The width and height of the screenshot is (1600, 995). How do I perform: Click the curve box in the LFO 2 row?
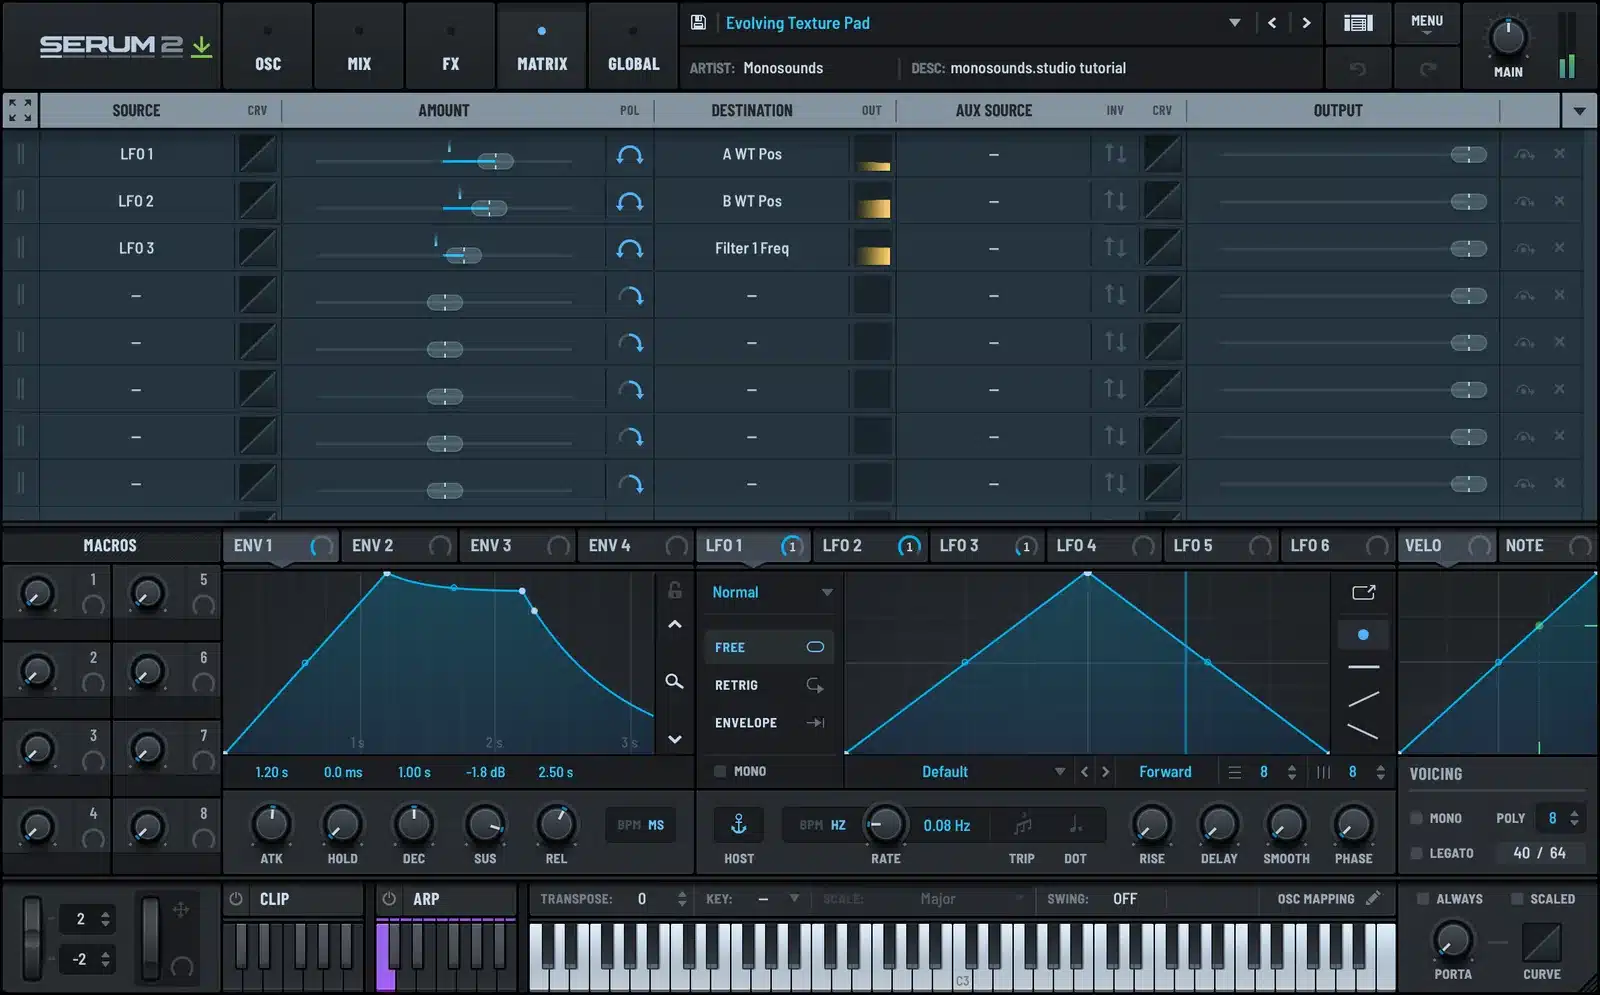257,201
